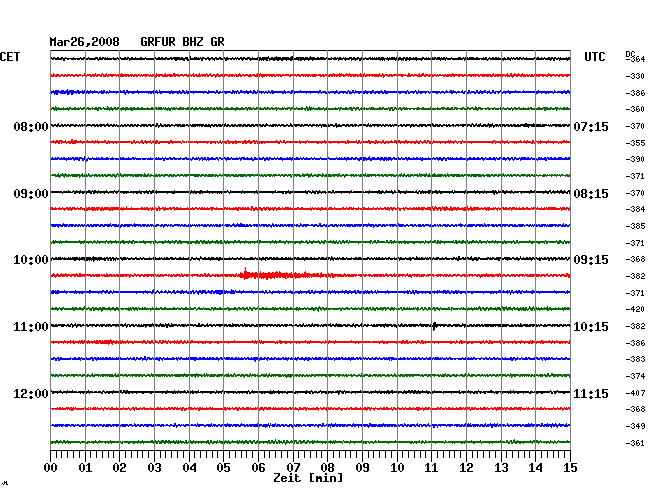The image size is (650, 494).
Task: Click the DC offset value -385
Action: 635,226
